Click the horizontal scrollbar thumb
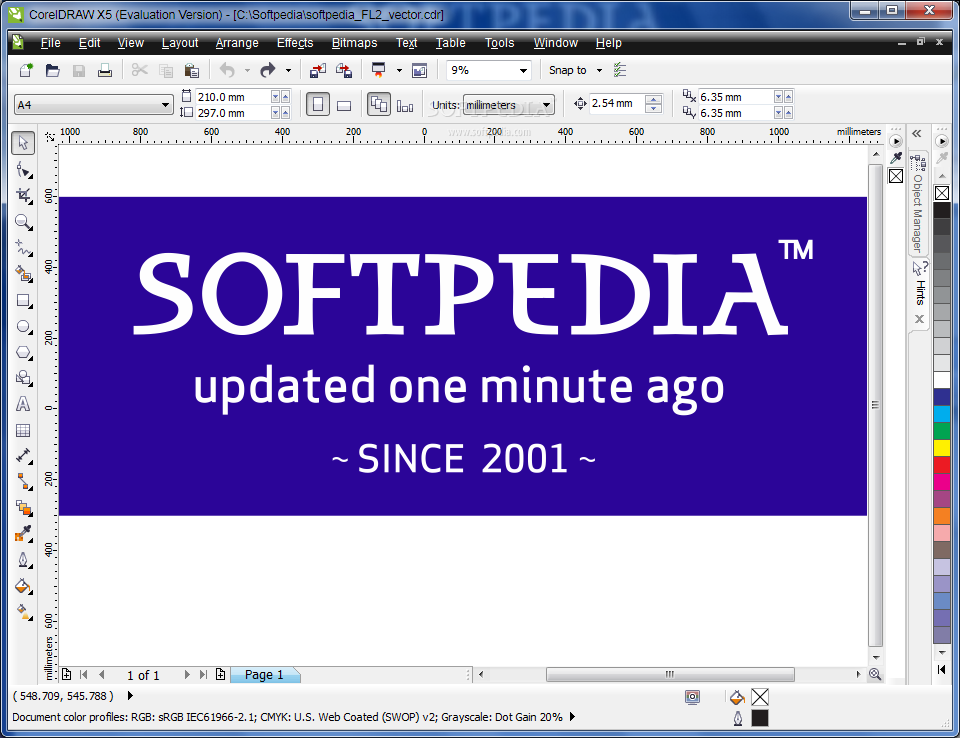Screen dimensions: 960x738 [x=670, y=675]
